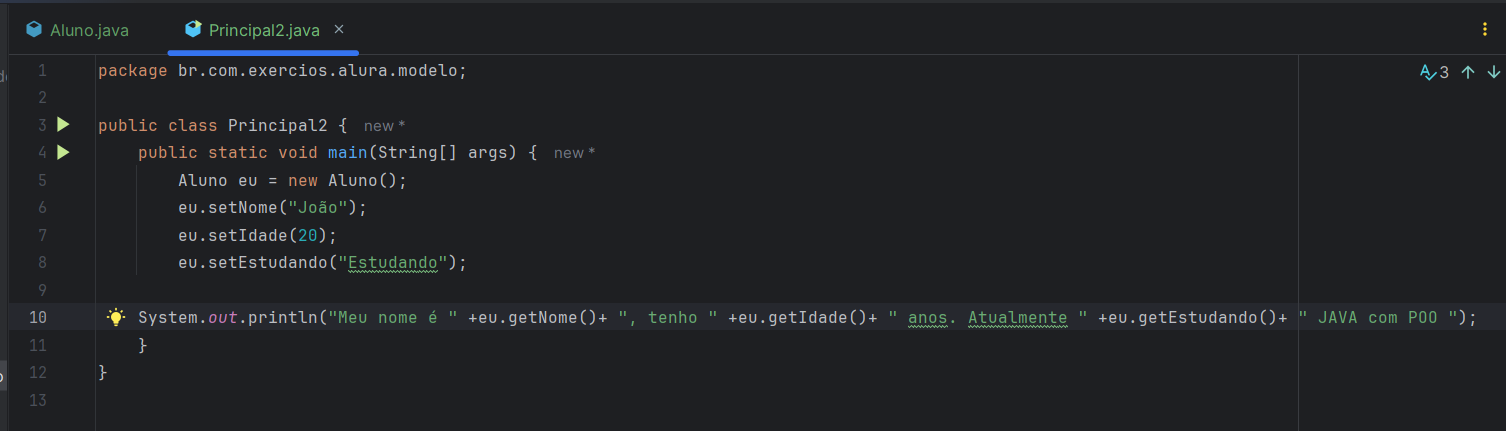Screen dimensions: 1506x431
Task: Jump to next highlighted problem arrow
Action: pyautogui.click(x=1494, y=72)
